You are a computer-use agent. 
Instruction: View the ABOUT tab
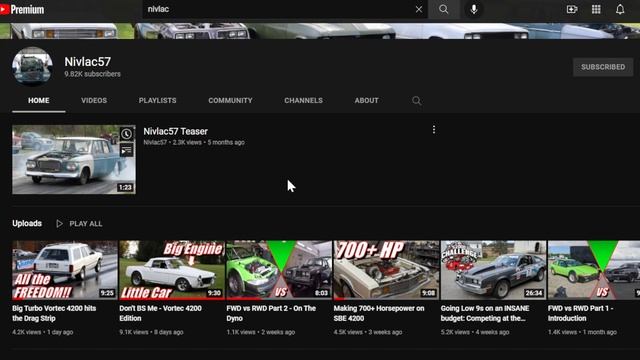(367, 100)
